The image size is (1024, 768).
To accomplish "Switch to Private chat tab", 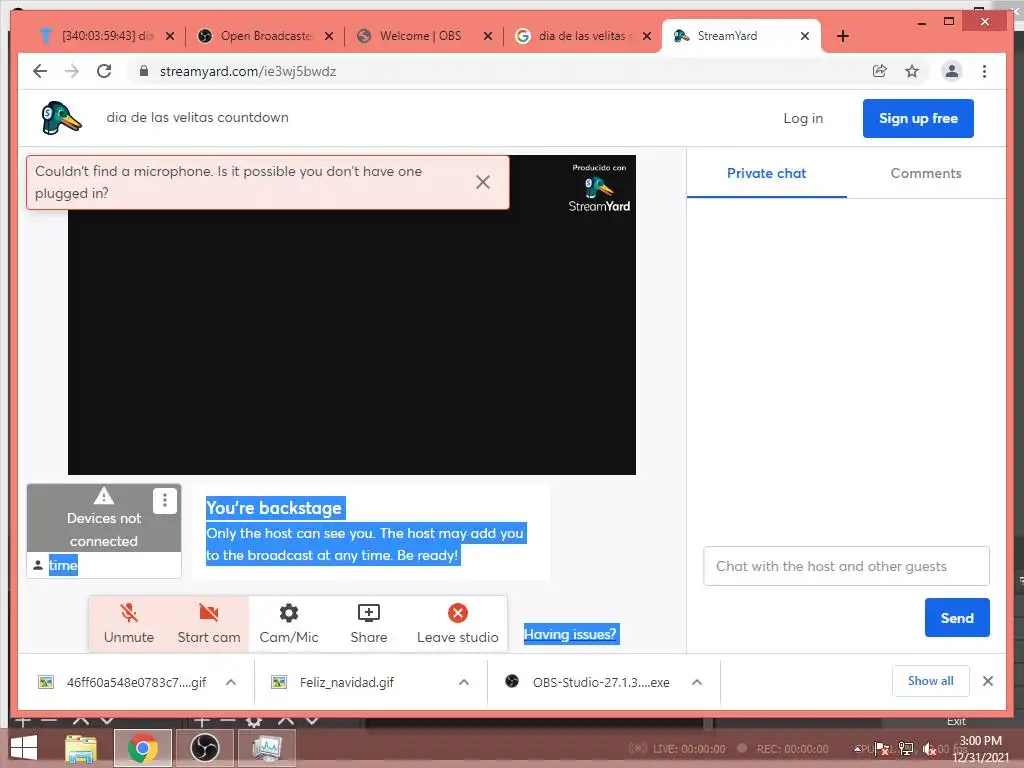I will [x=767, y=173].
